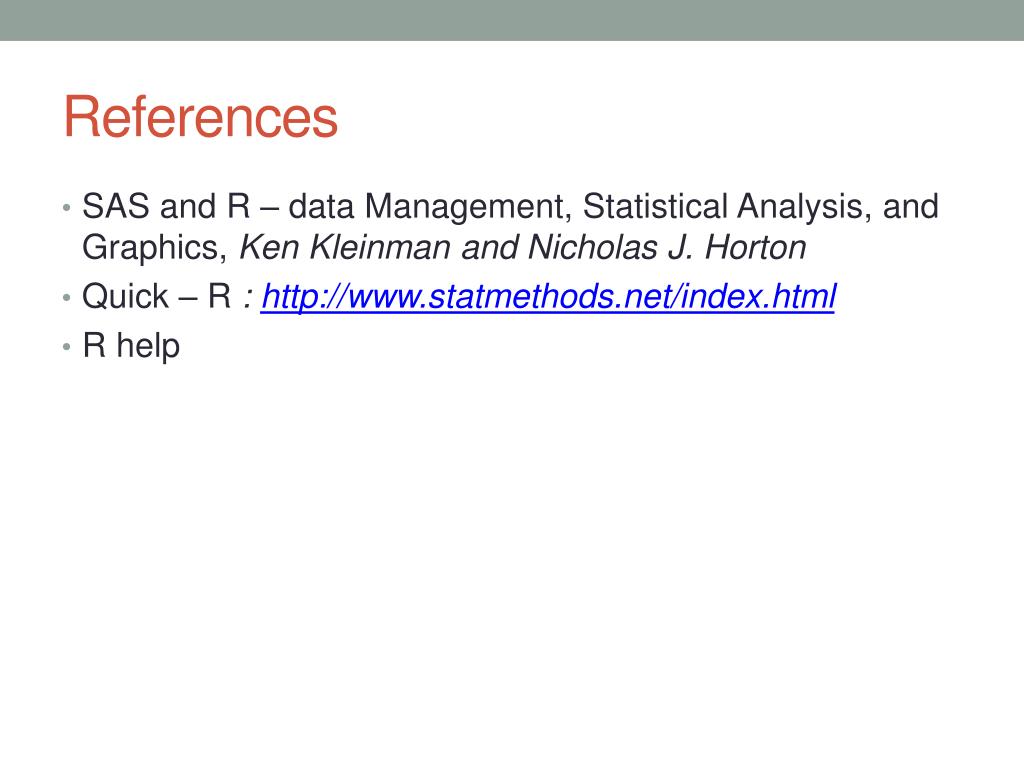This screenshot has height=768, width=1024.
Task: Open the statmethods.net index.html hyperlink
Action: click(548, 296)
